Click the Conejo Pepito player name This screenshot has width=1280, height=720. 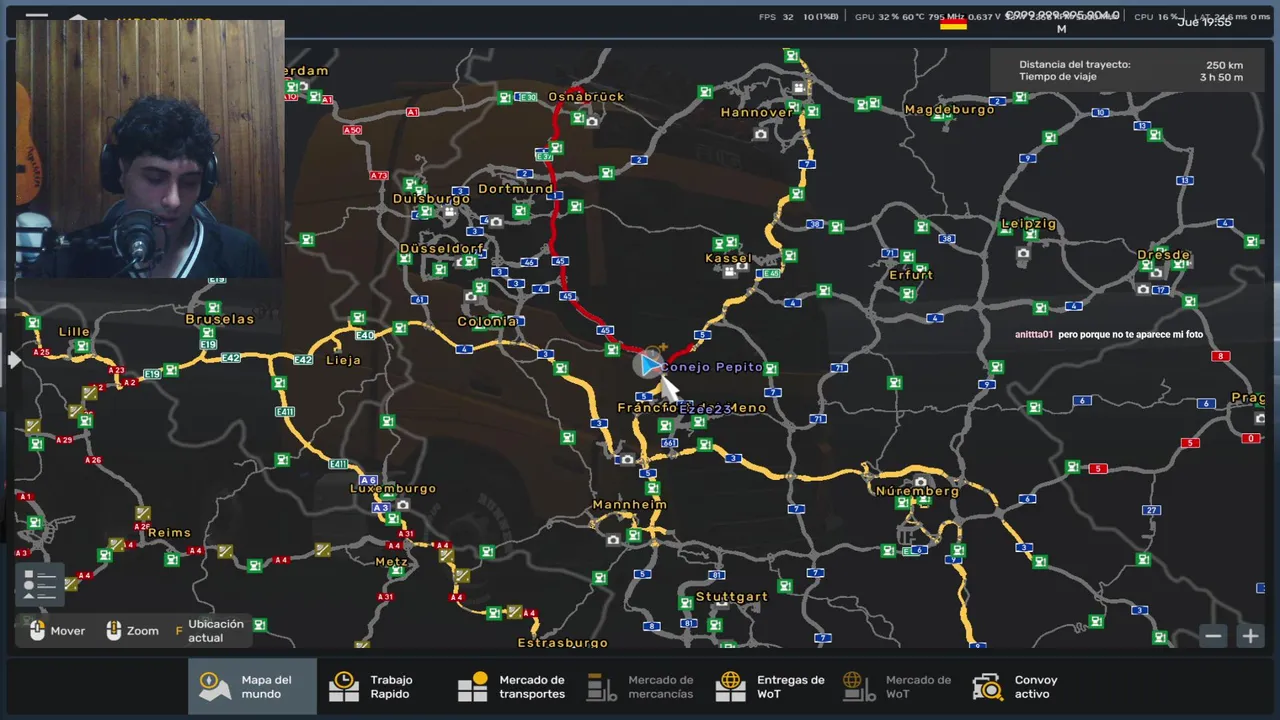711,367
